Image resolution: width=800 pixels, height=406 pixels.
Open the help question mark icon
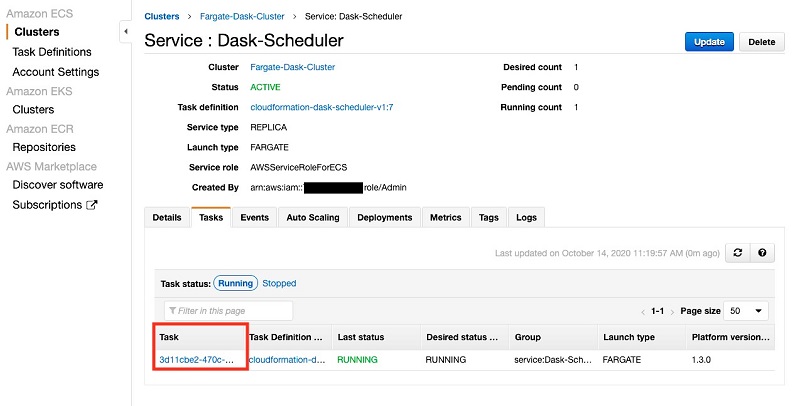click(762, 252)
